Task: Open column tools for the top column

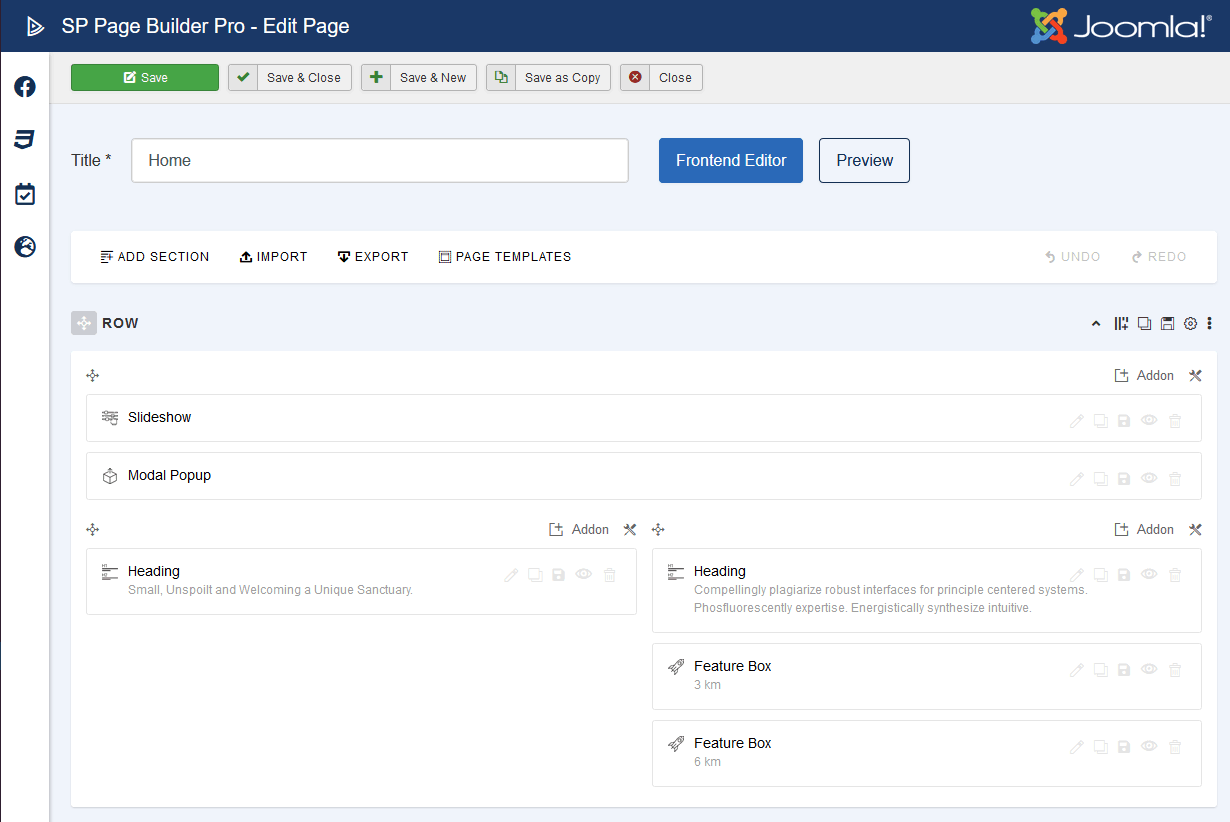Action: click(x=1195, y=376)
